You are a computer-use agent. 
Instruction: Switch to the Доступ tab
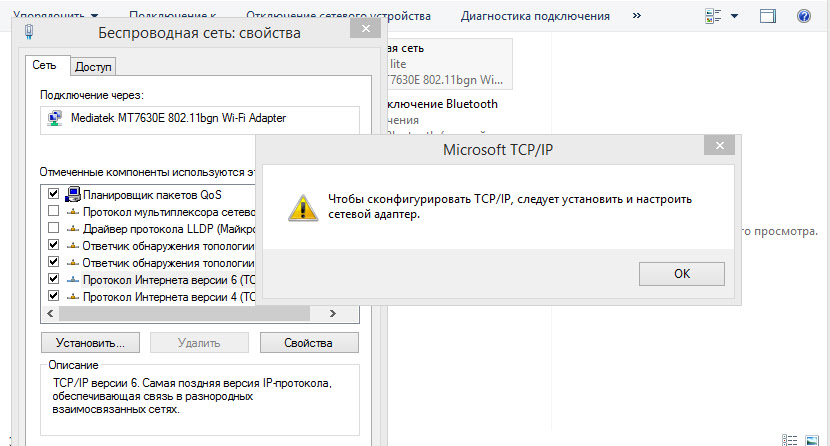94,66
